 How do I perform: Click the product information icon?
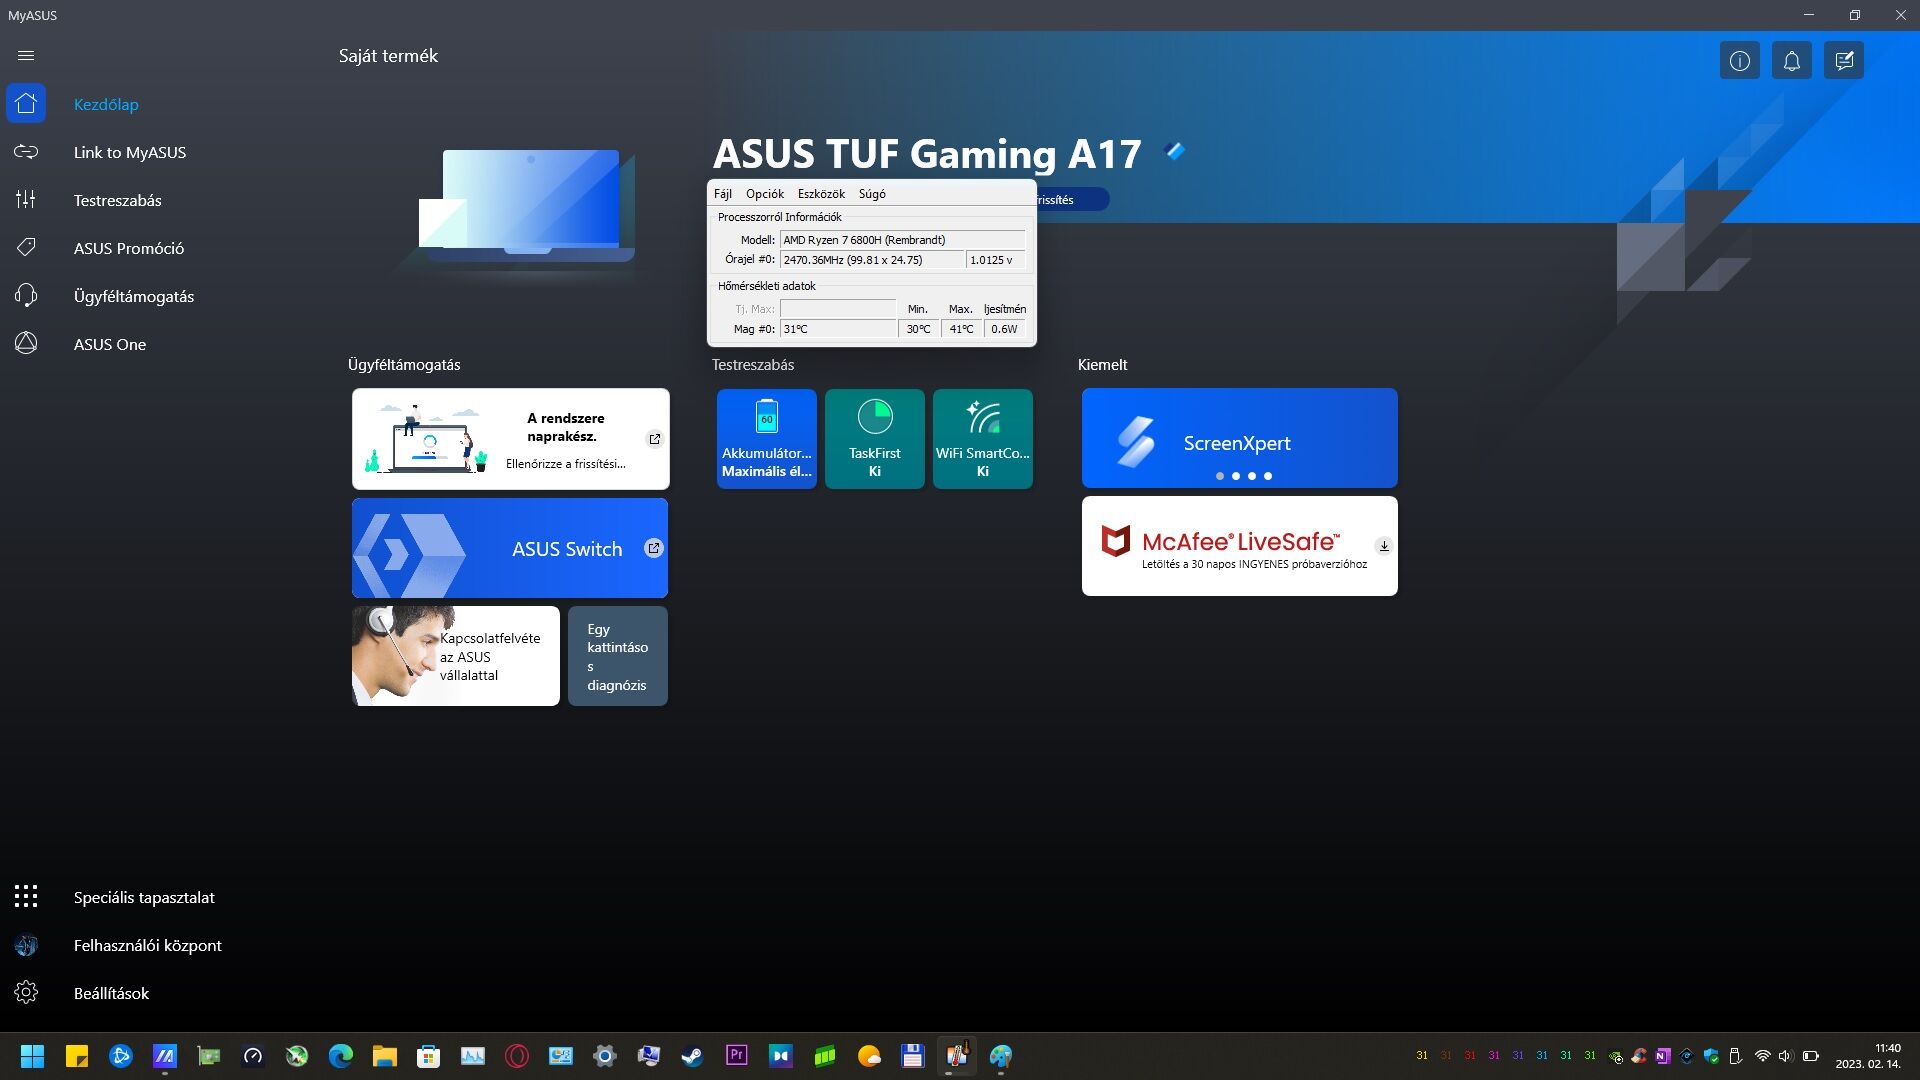[1740, 61]
